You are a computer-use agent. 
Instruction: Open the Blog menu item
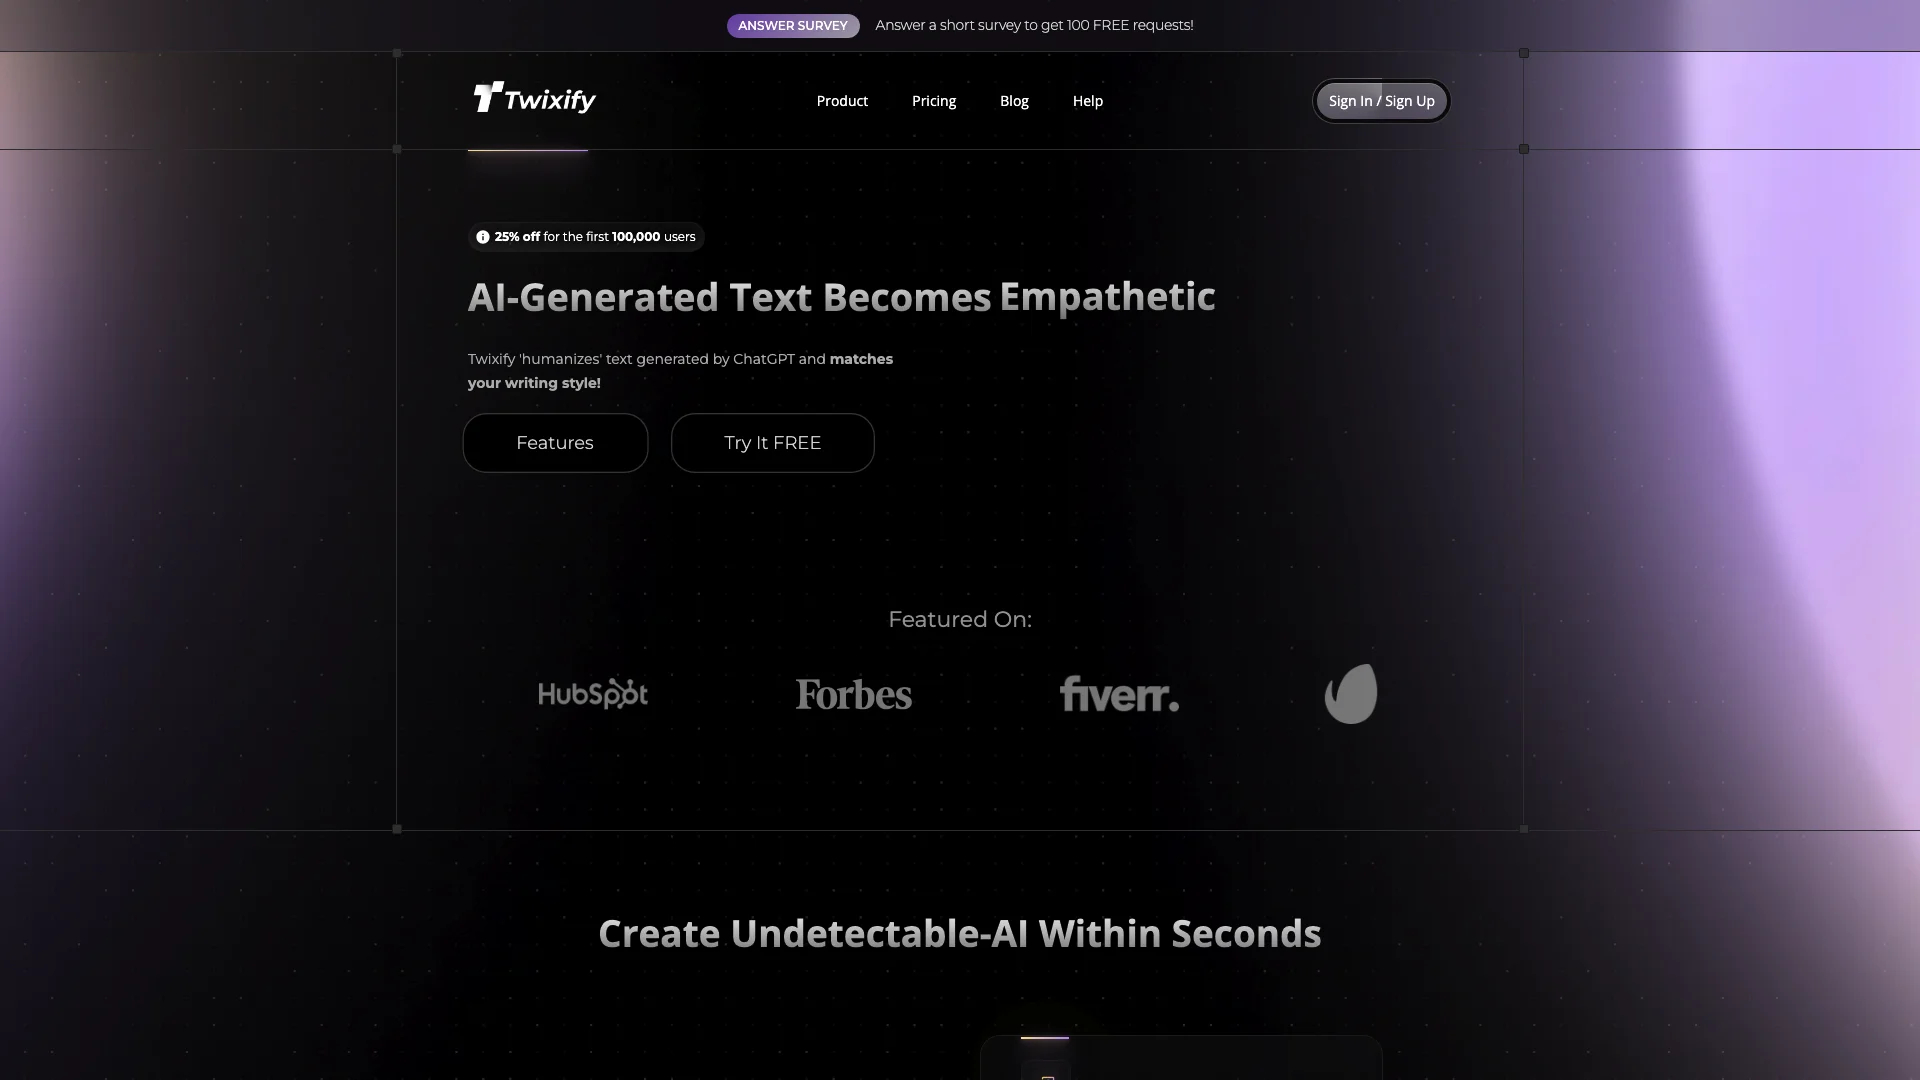point(1014,102)
